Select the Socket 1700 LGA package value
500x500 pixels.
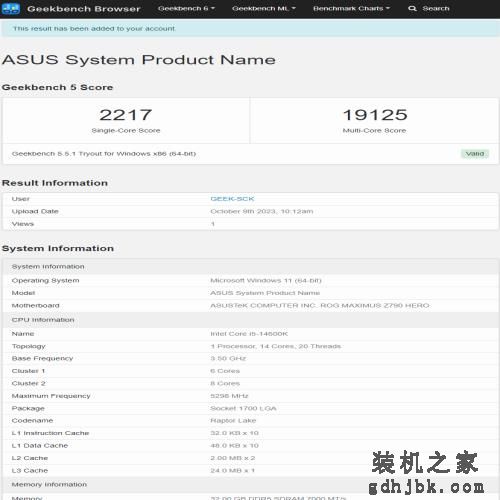[243, 408]
